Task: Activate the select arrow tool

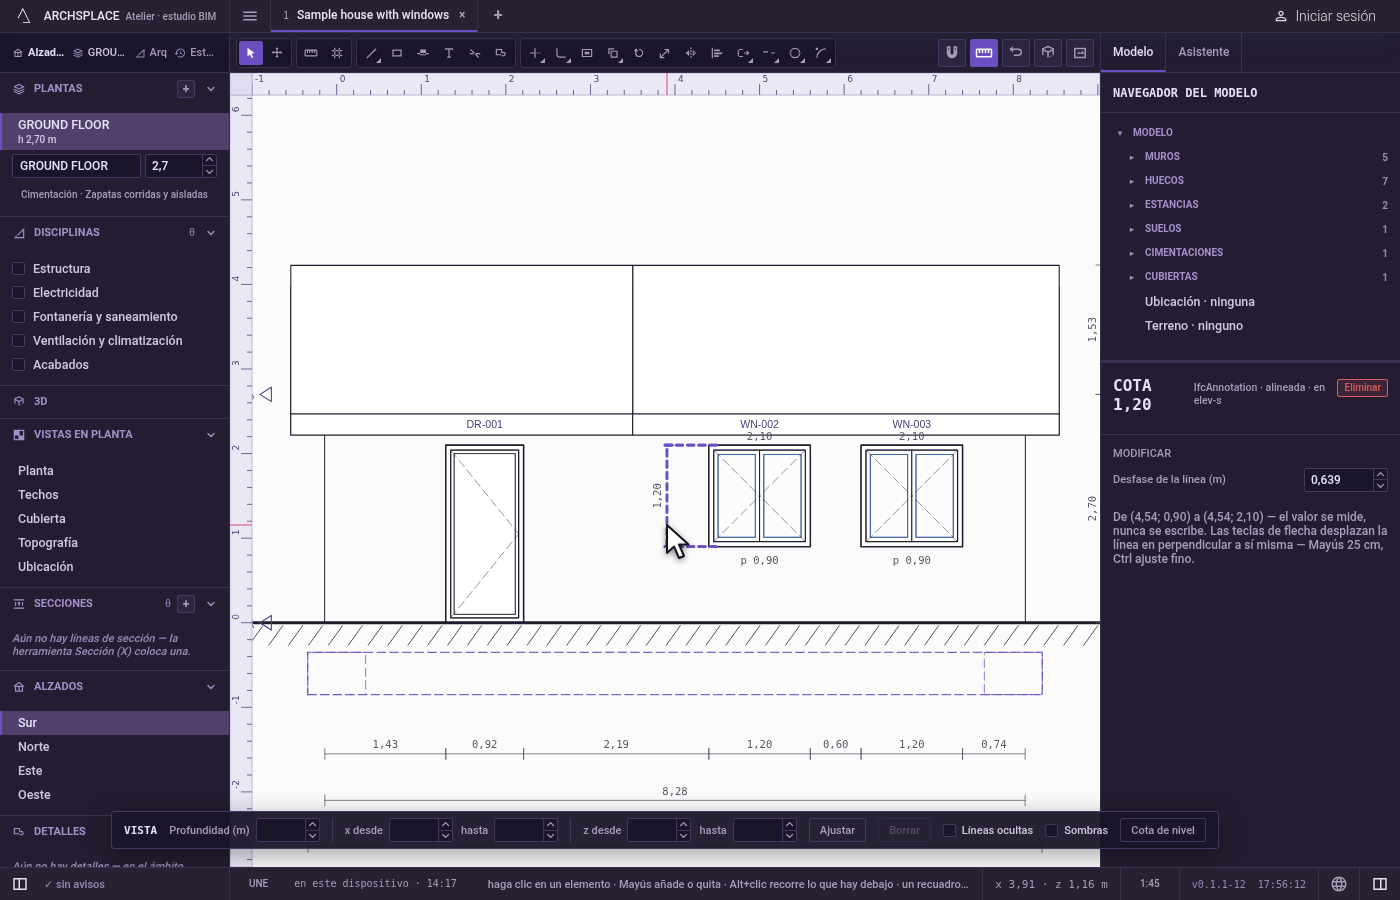Action: click(250, 53)
